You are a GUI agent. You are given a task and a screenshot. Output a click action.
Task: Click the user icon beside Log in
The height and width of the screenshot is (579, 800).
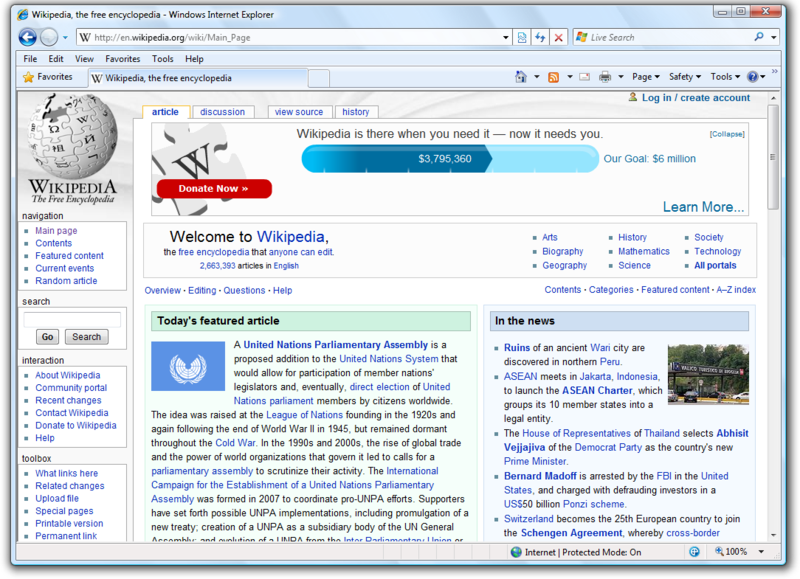tap(633, 97)
